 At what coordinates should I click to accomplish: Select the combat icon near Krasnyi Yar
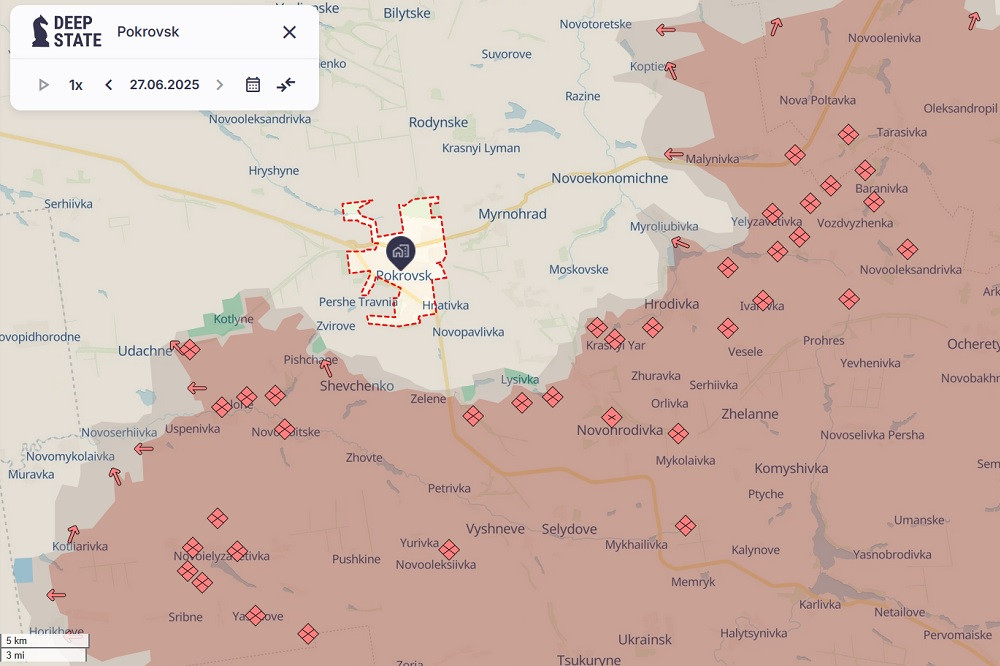(615, 337)
